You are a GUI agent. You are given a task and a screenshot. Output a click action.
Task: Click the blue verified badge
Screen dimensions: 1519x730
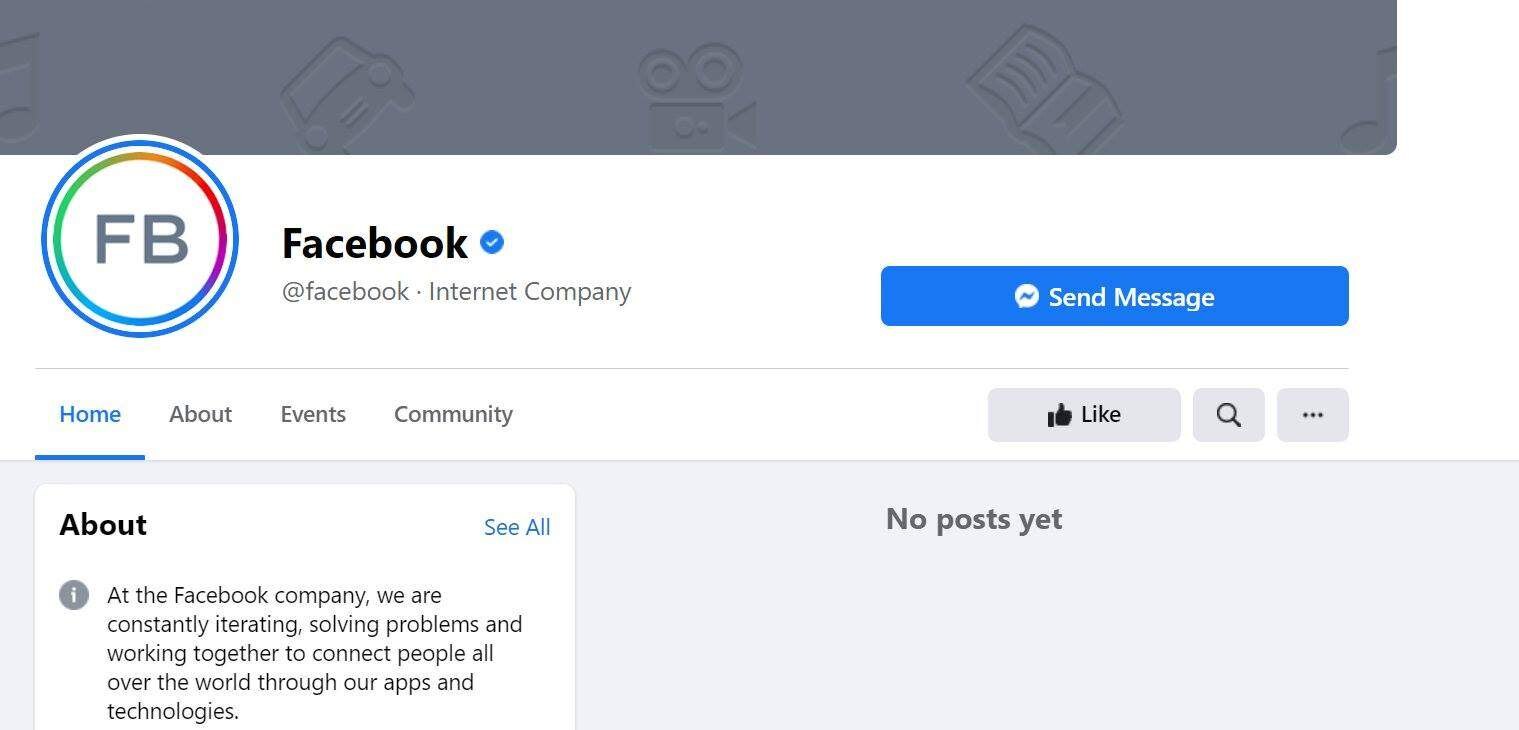tap(491, 242)
